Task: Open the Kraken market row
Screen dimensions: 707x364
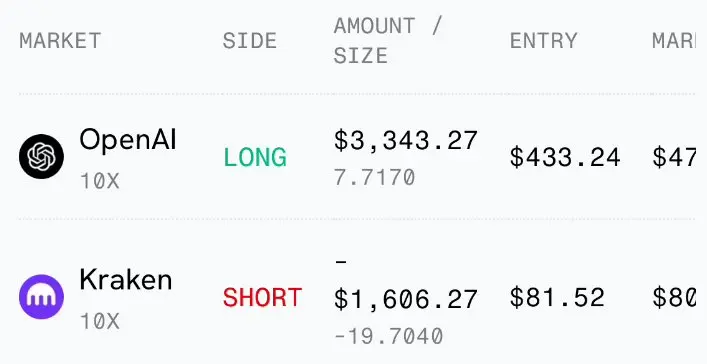Action: click(x=356, y=293)
